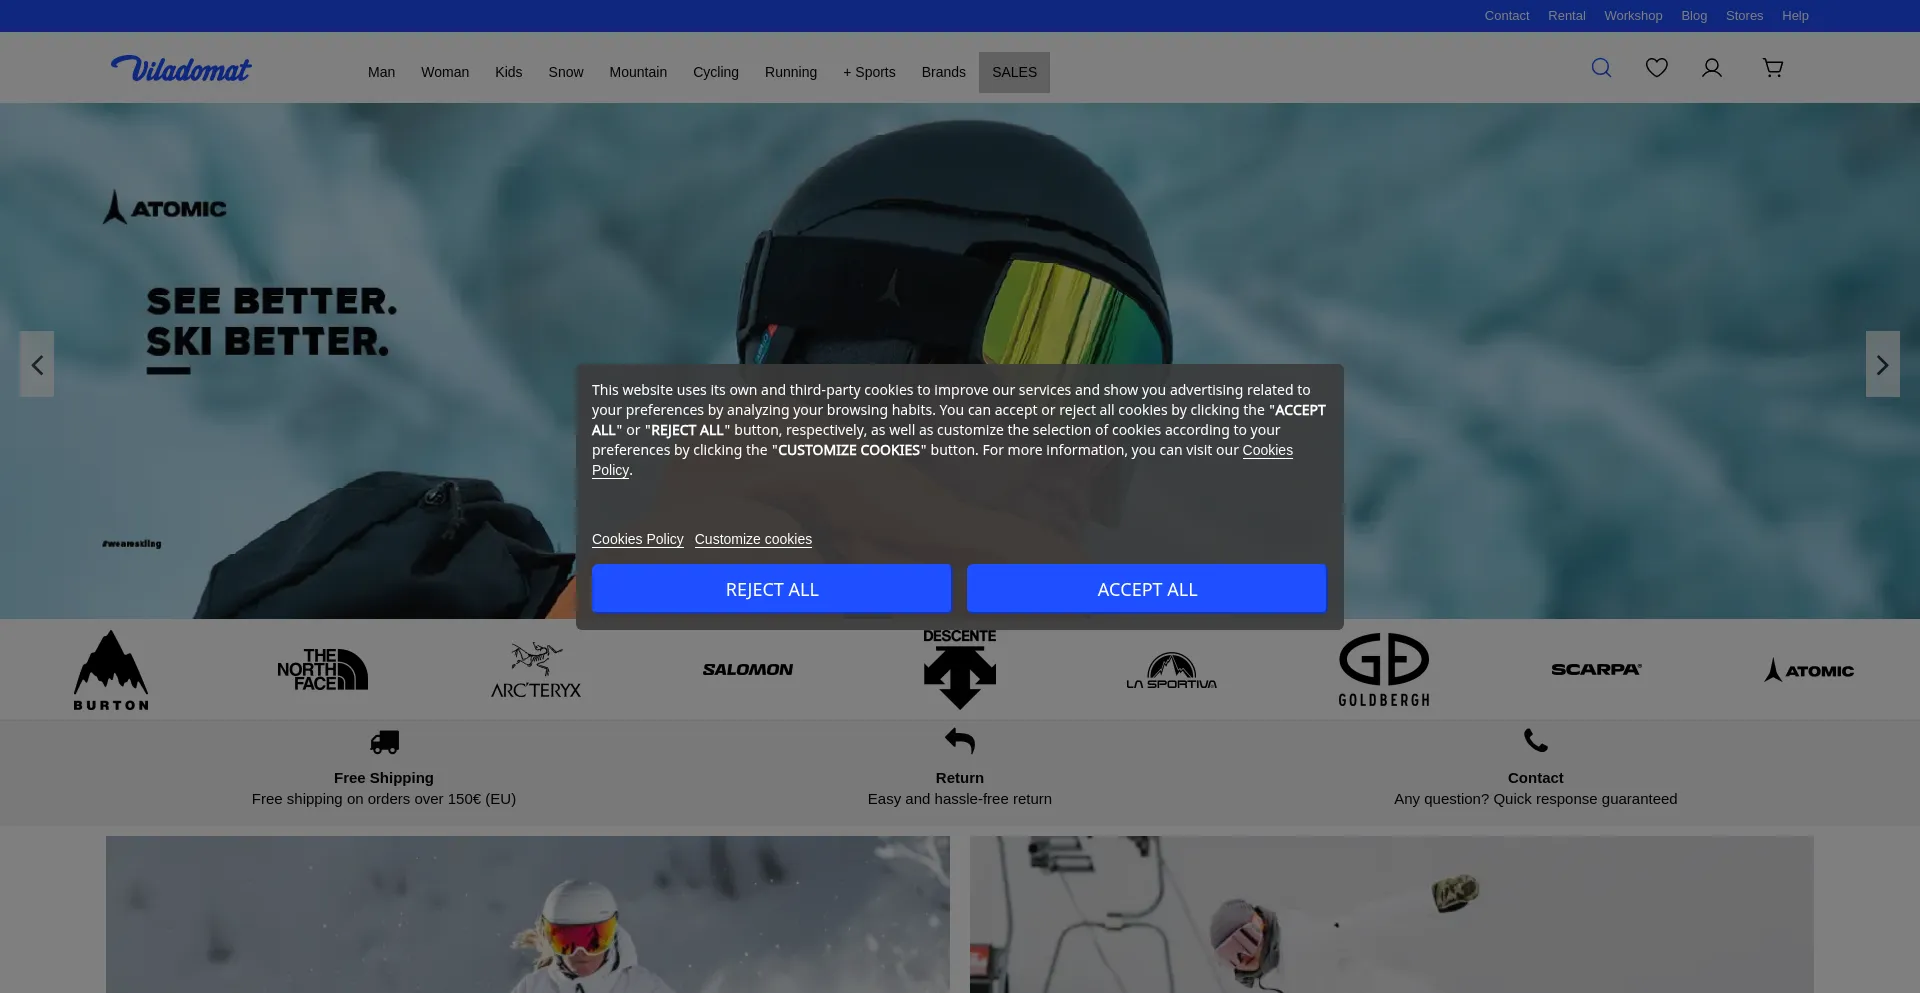The image size is (1920, 993).
Task: Open the Workshop link in top bar
Action: (1633, 16)
